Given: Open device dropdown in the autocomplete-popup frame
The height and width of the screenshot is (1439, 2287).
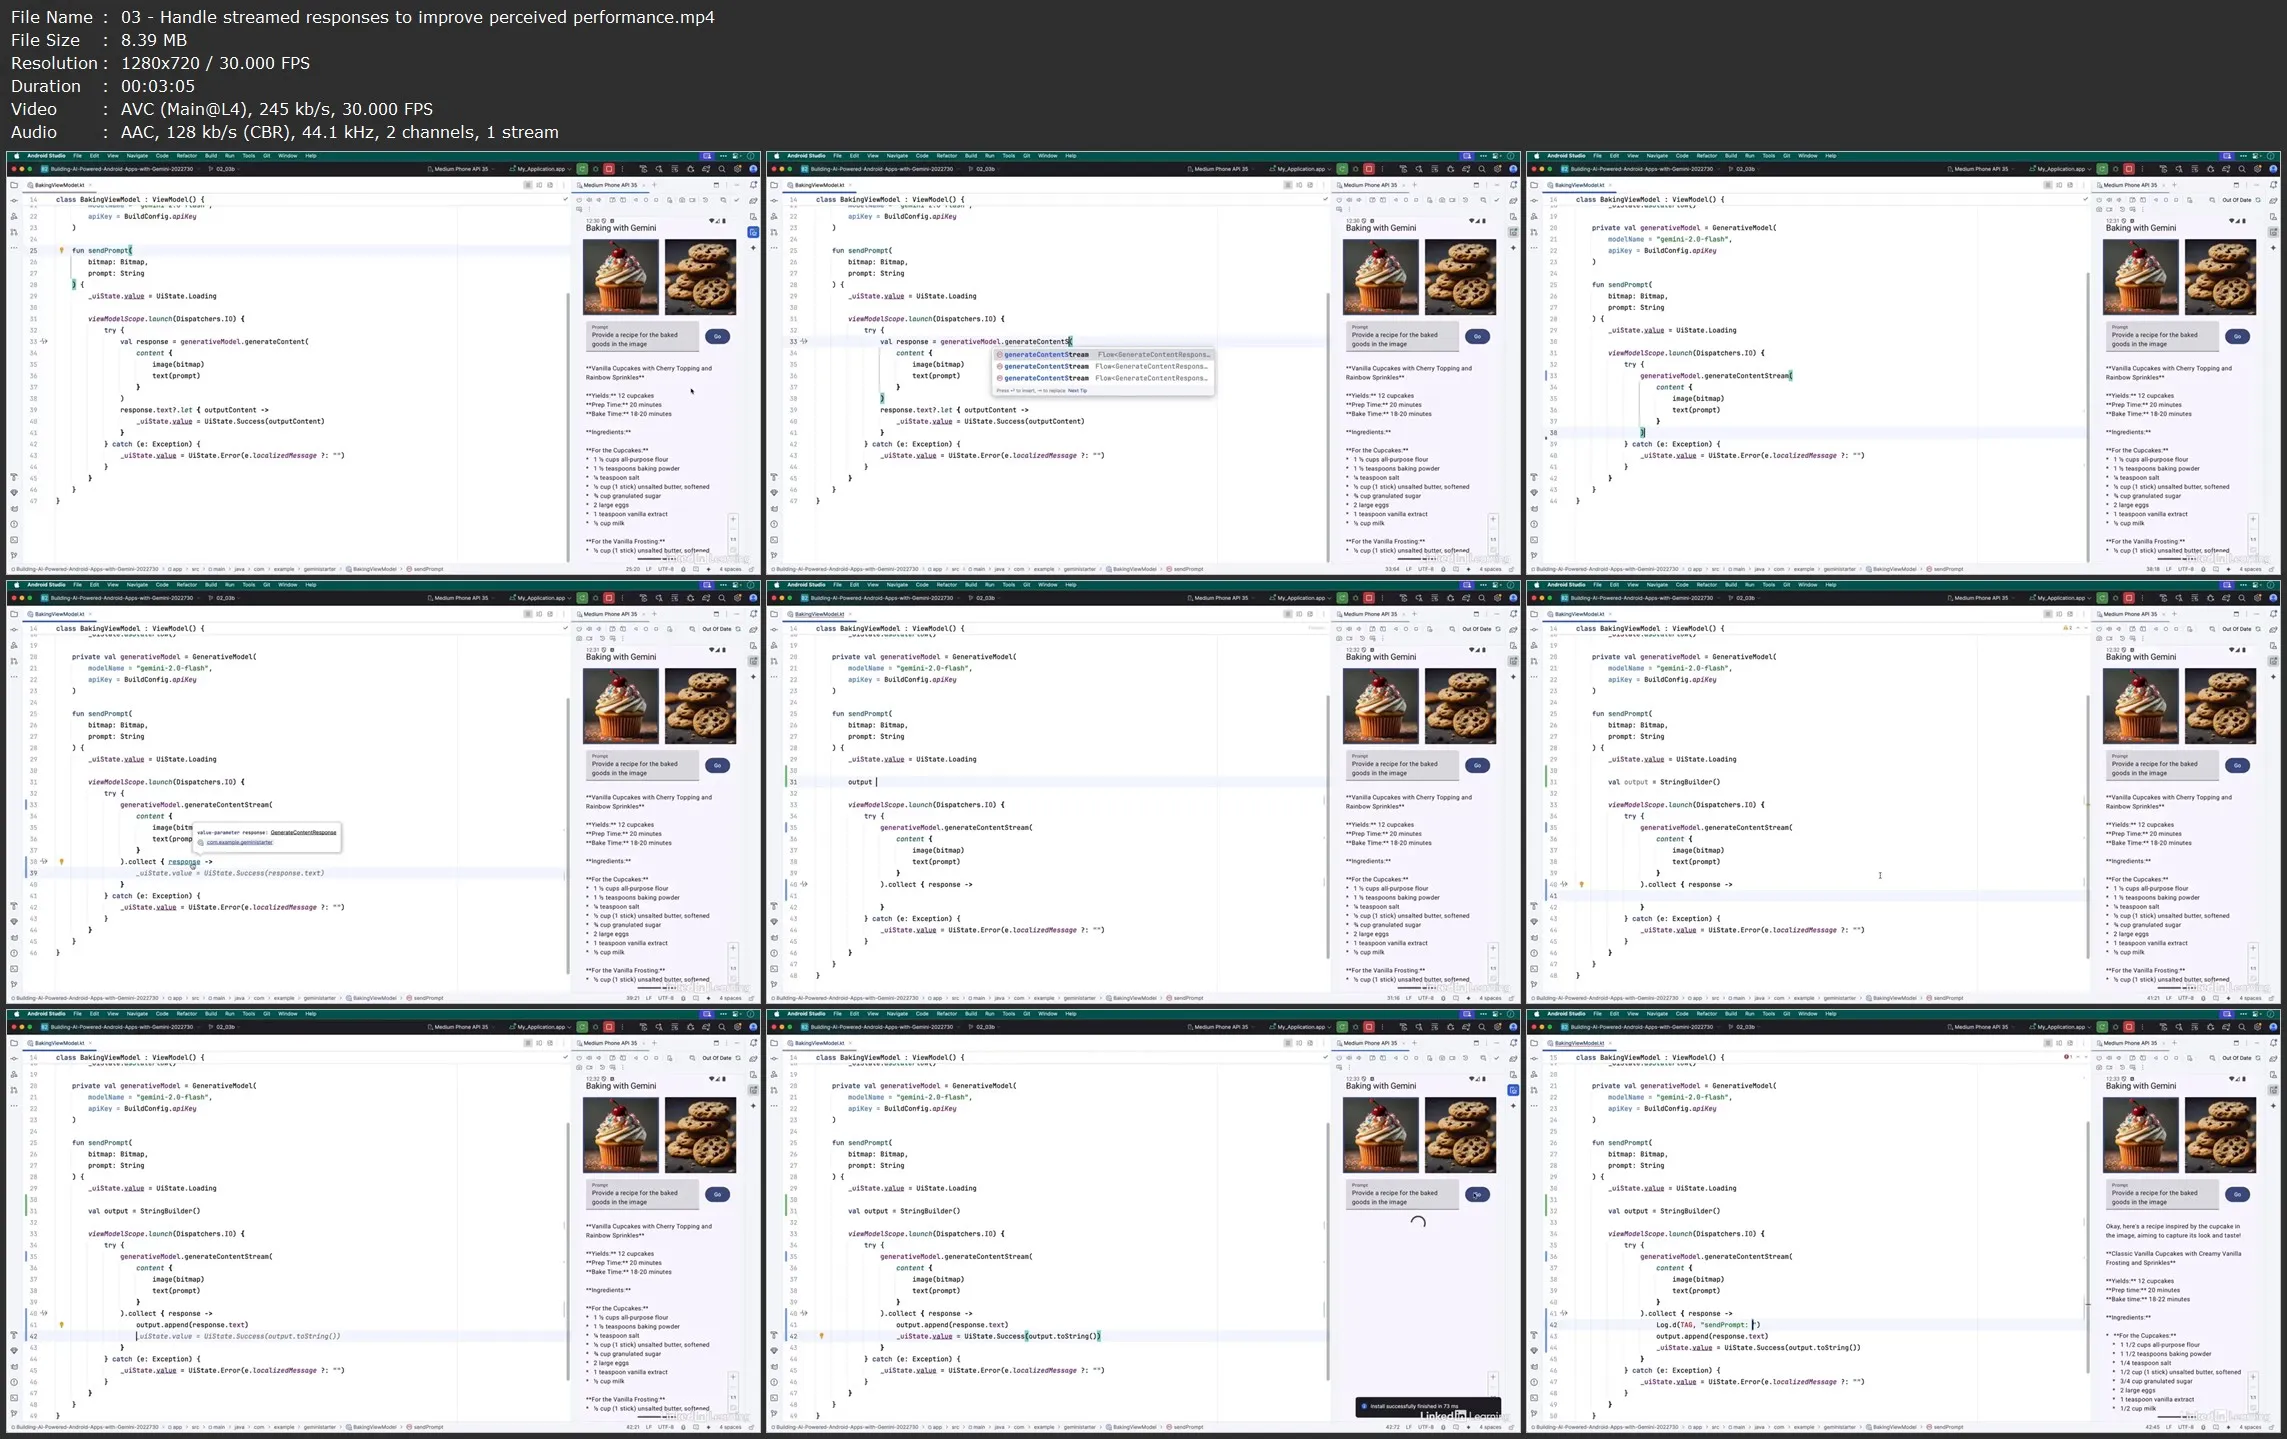Looking at the screenshot, I should pyautogui.click(x=1222, y=169).
